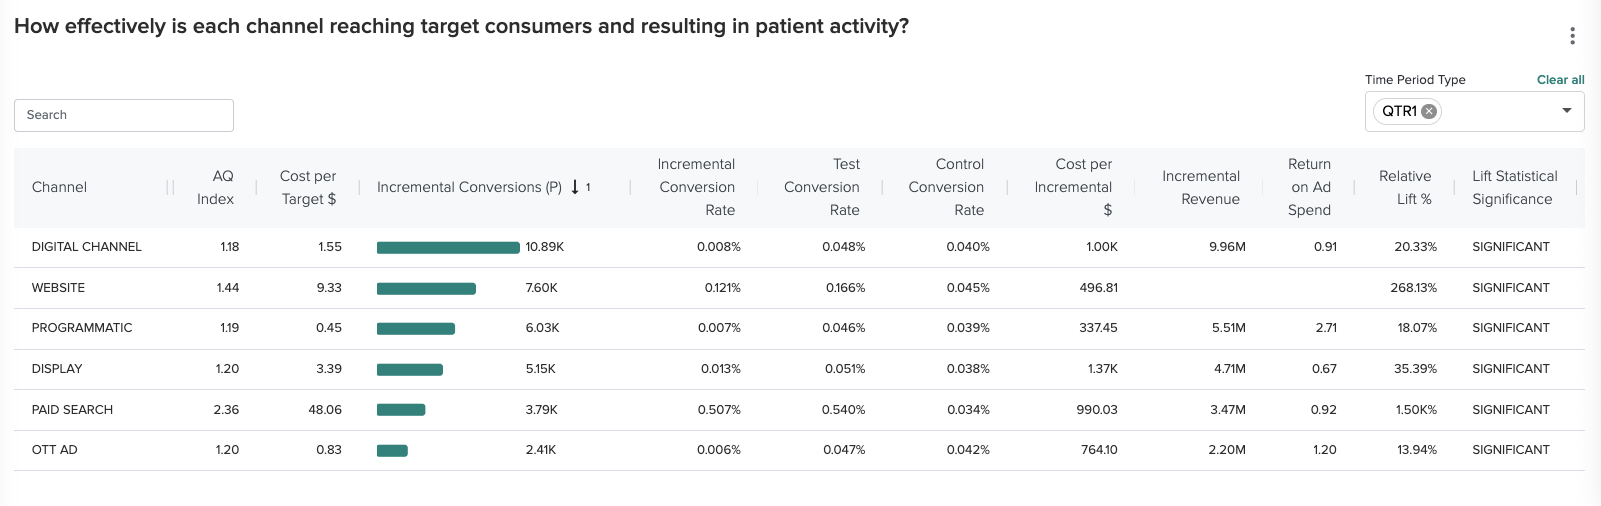Sort by Cost per Target $ column
The image size is (1601, 506).
[308, 187]
